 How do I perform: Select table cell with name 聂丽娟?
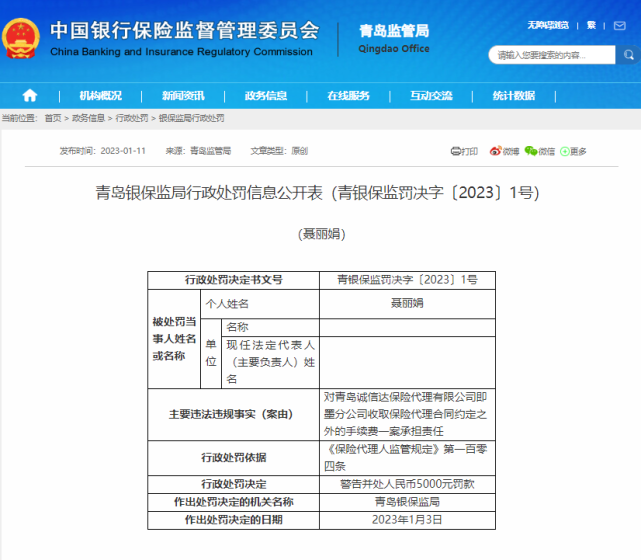pos(407,304)
